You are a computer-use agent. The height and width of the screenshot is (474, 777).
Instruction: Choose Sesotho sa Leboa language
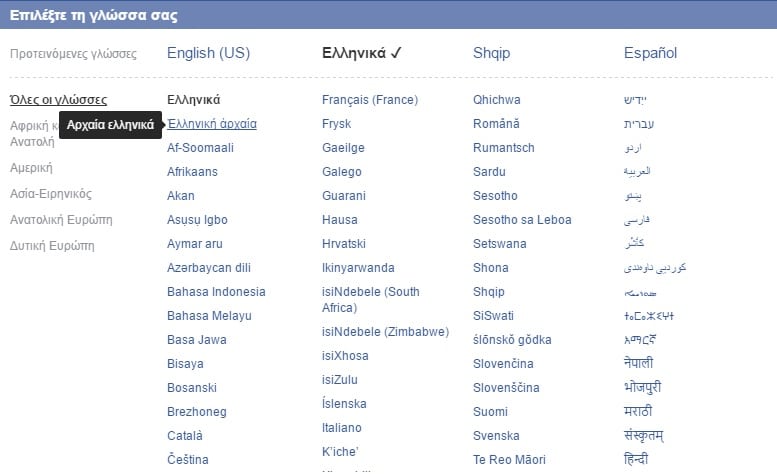click(x=522, y=219)
